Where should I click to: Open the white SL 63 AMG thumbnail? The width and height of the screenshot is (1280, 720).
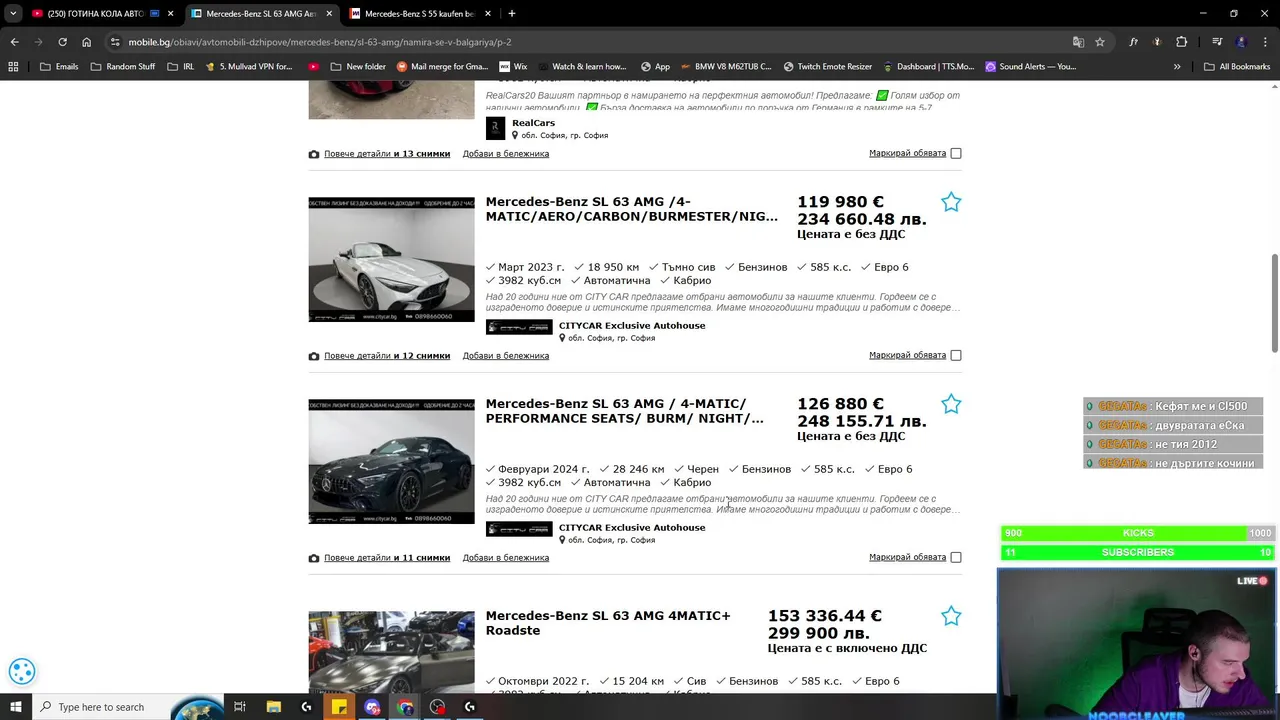coord(391,259)
